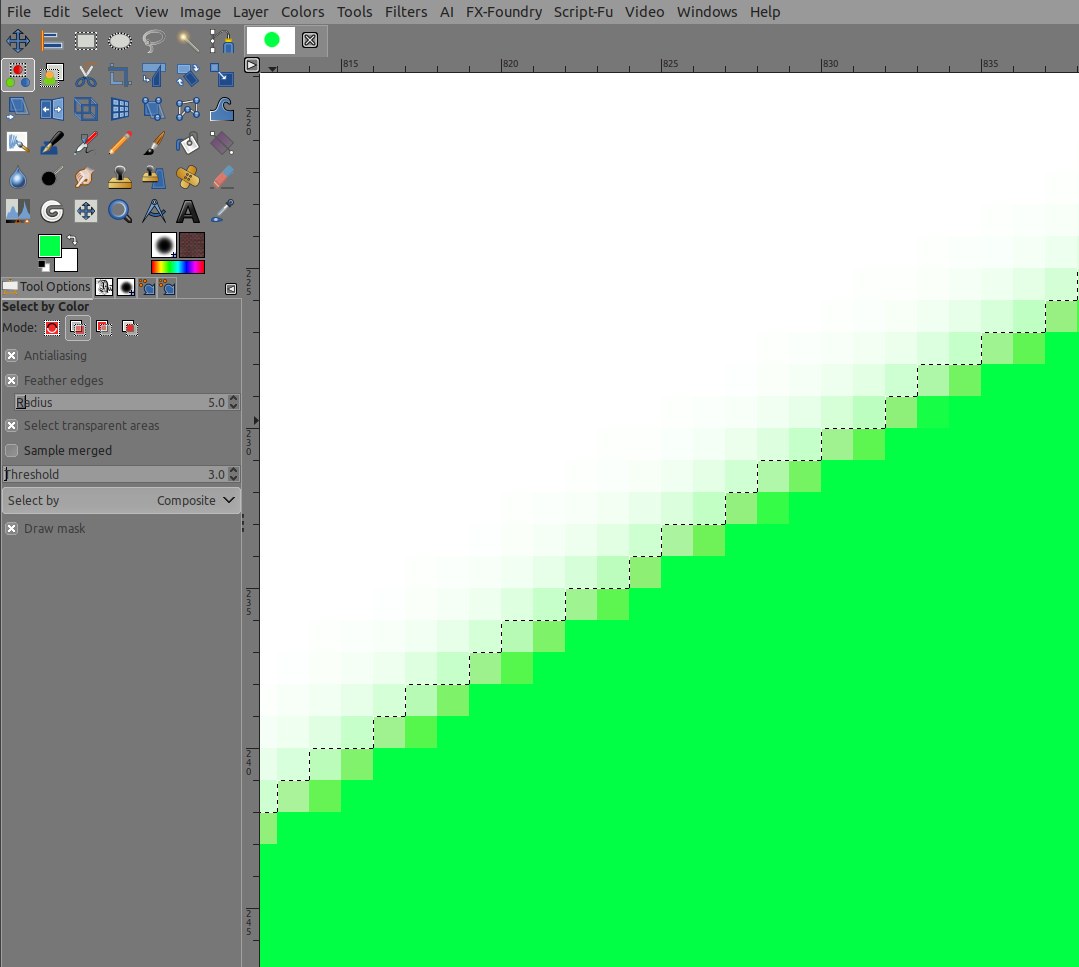The image size is (1079, 967).
Task: Select the Warp Transform wave icon
Action: point(222,109)
